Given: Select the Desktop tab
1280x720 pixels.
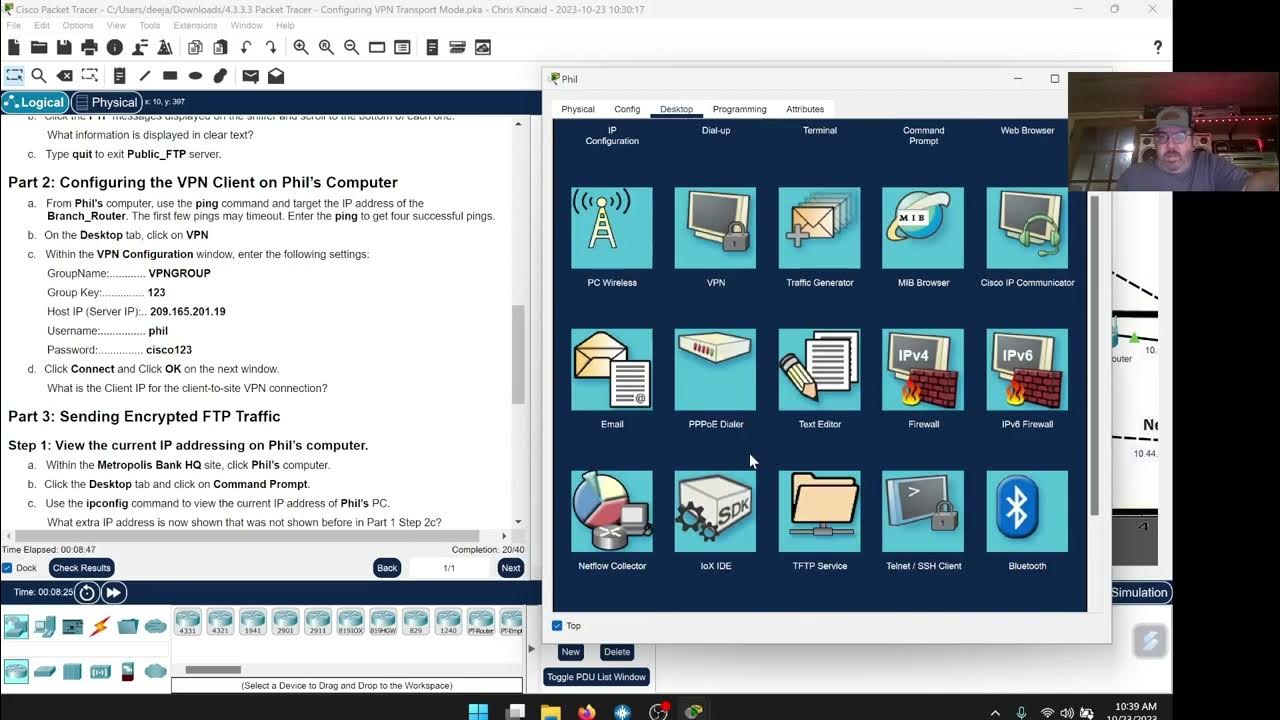Looking at the screenshot, I should tap(676, 109).
